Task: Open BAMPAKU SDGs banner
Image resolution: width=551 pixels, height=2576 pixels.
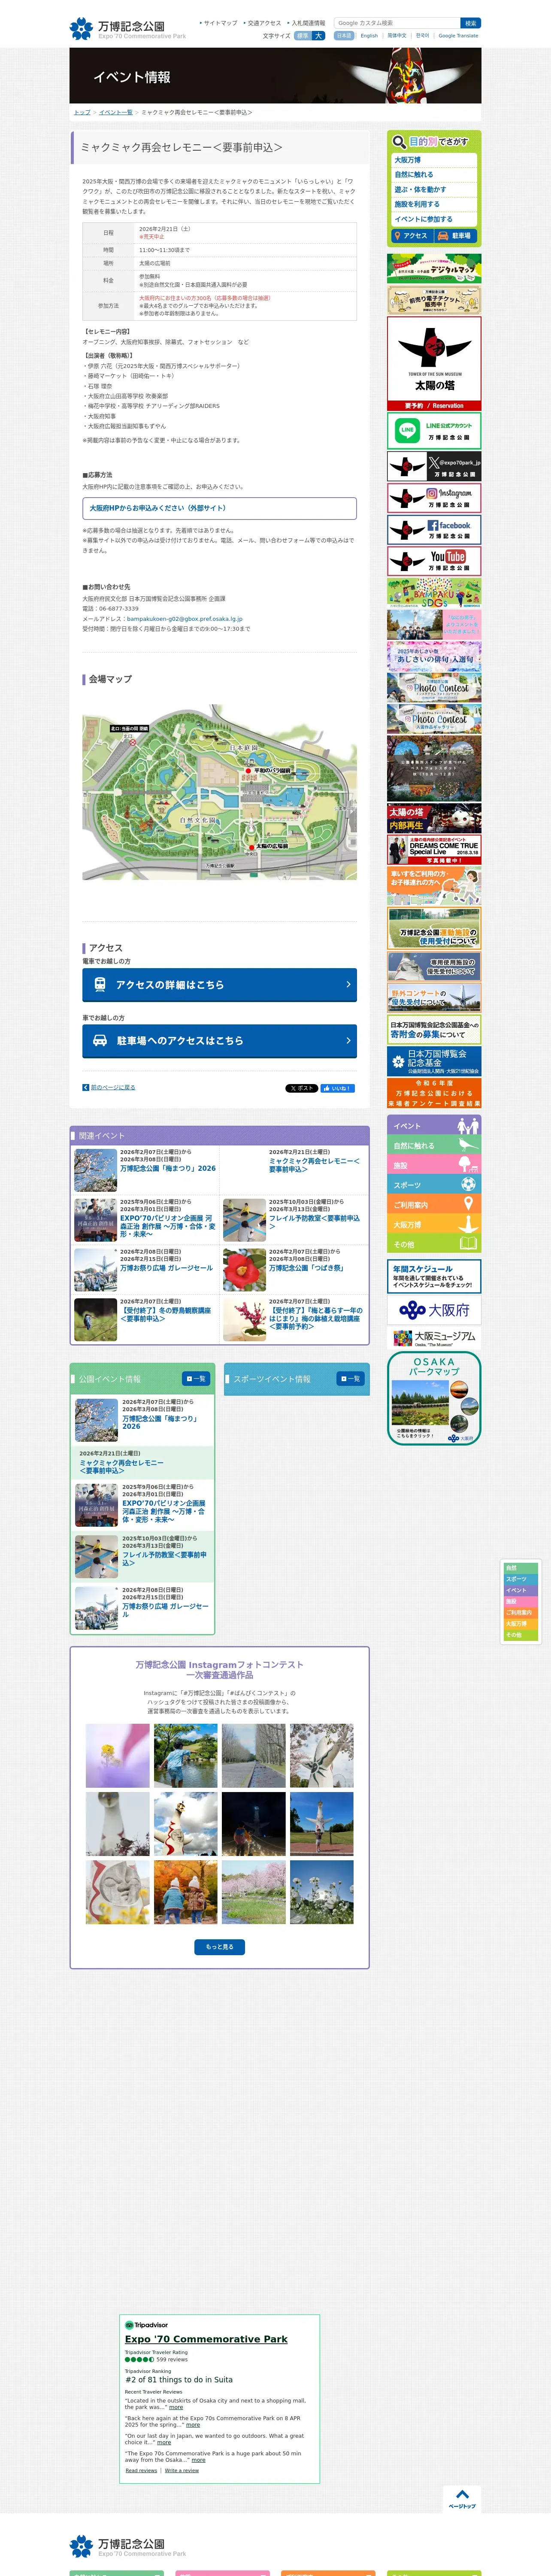Action: 434,593
